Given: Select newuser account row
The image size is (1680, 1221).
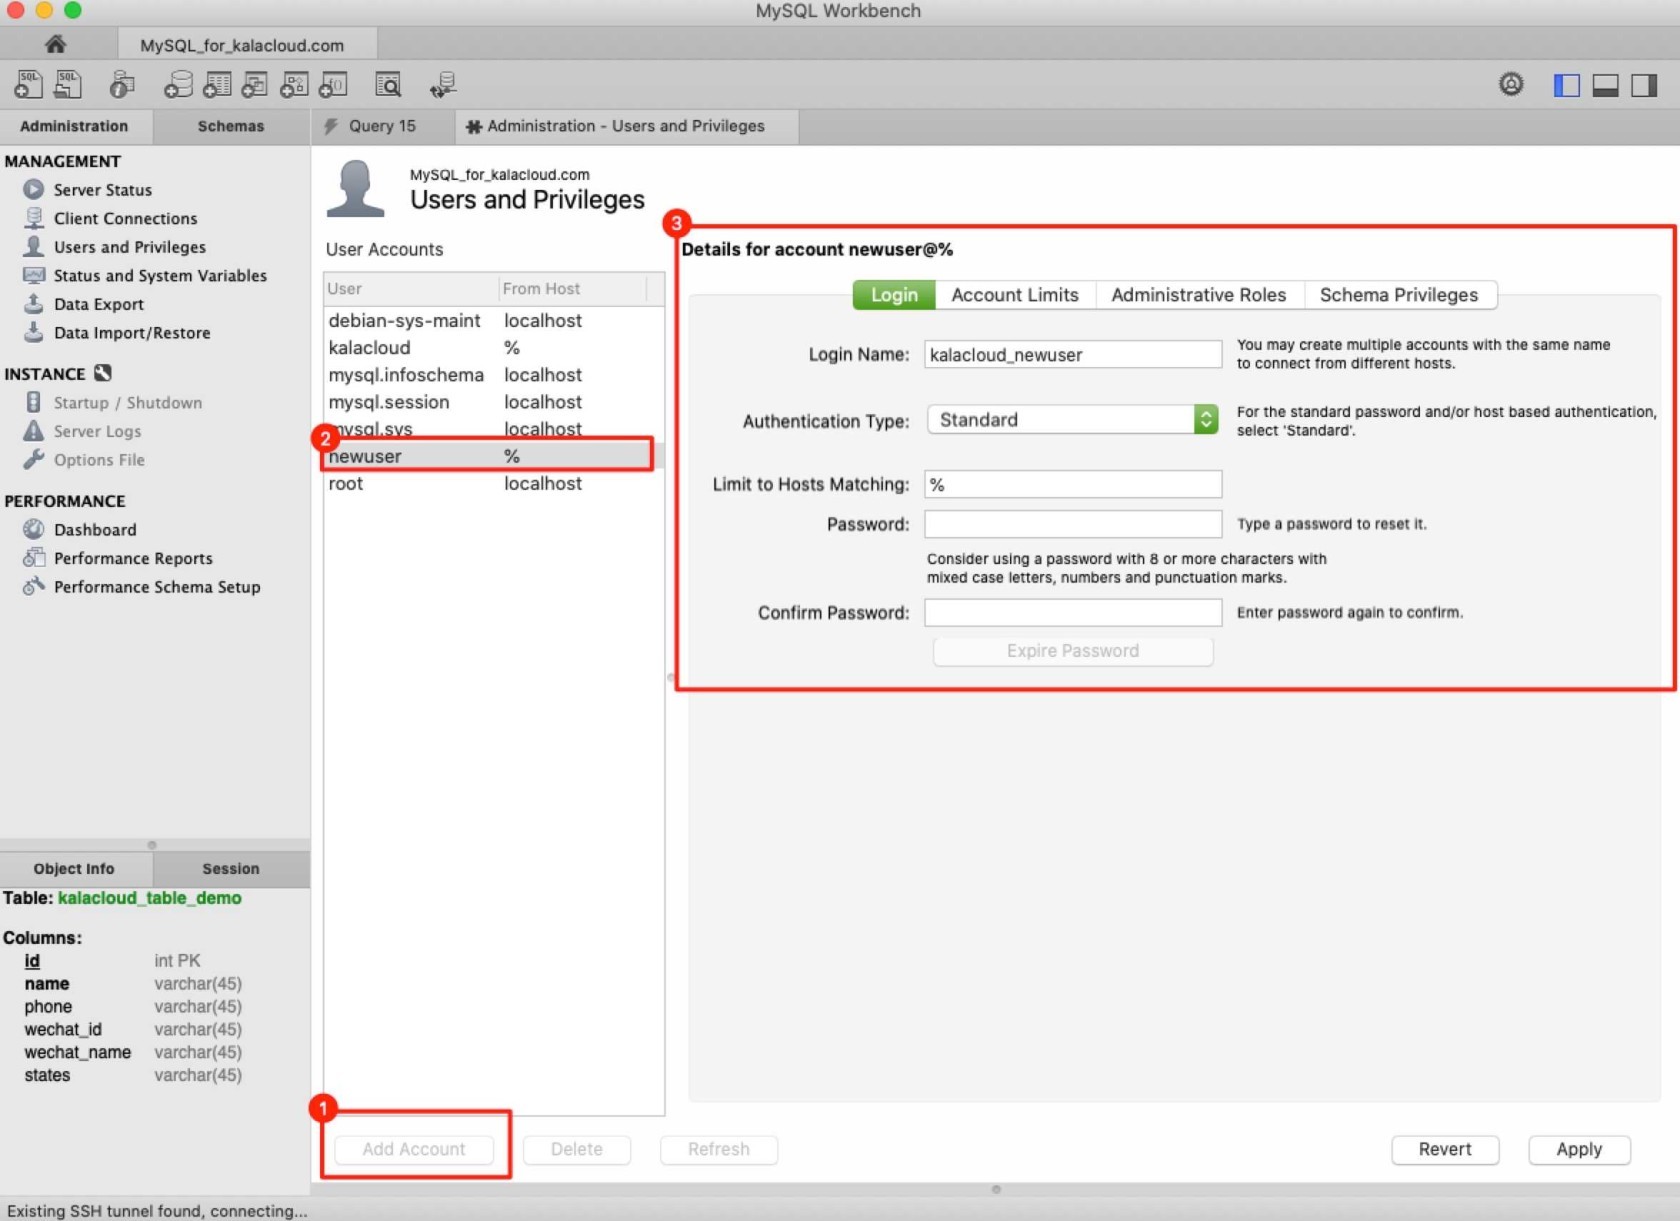Looking at the screenshot, I should tap(493, 456).
